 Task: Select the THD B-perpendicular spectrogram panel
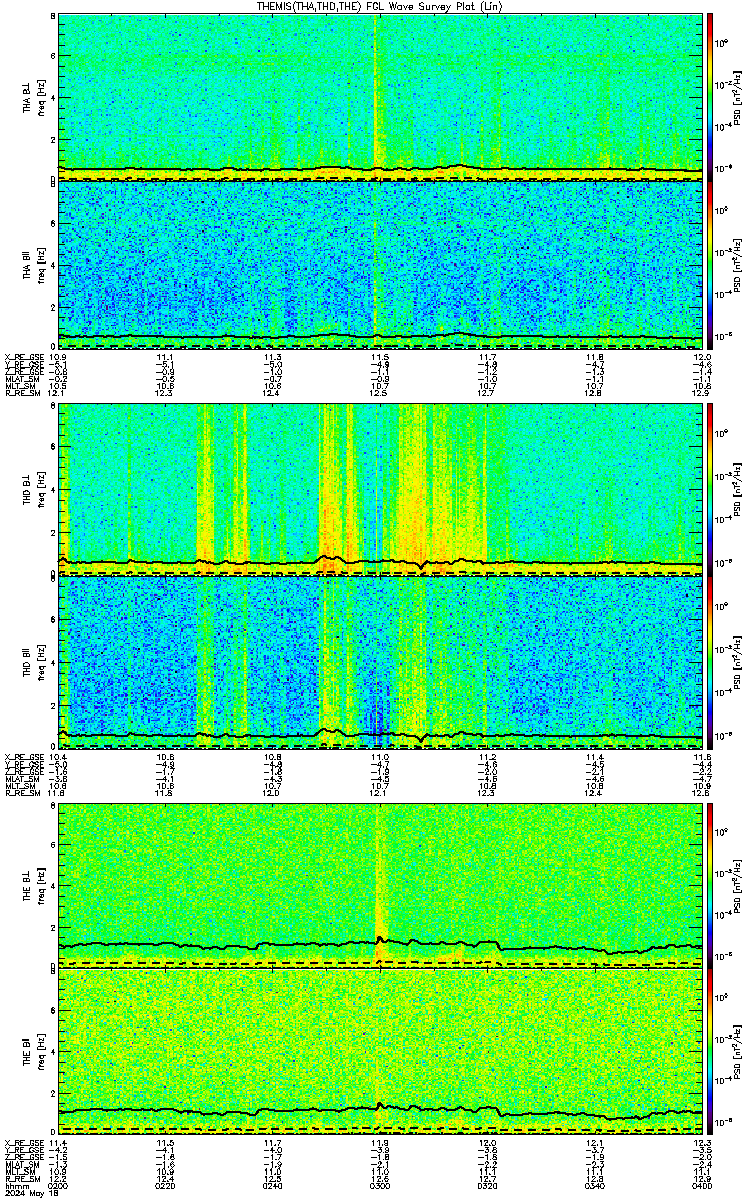[x=380, y=490]
